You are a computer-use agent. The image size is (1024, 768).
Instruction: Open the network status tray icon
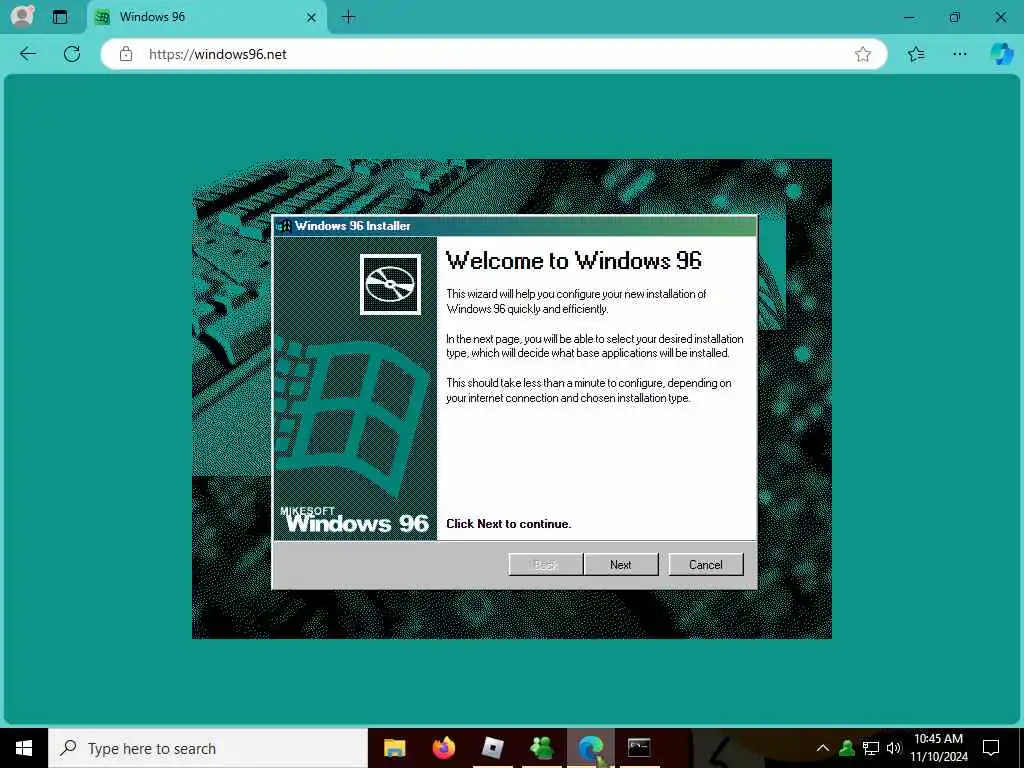[871, 748]
